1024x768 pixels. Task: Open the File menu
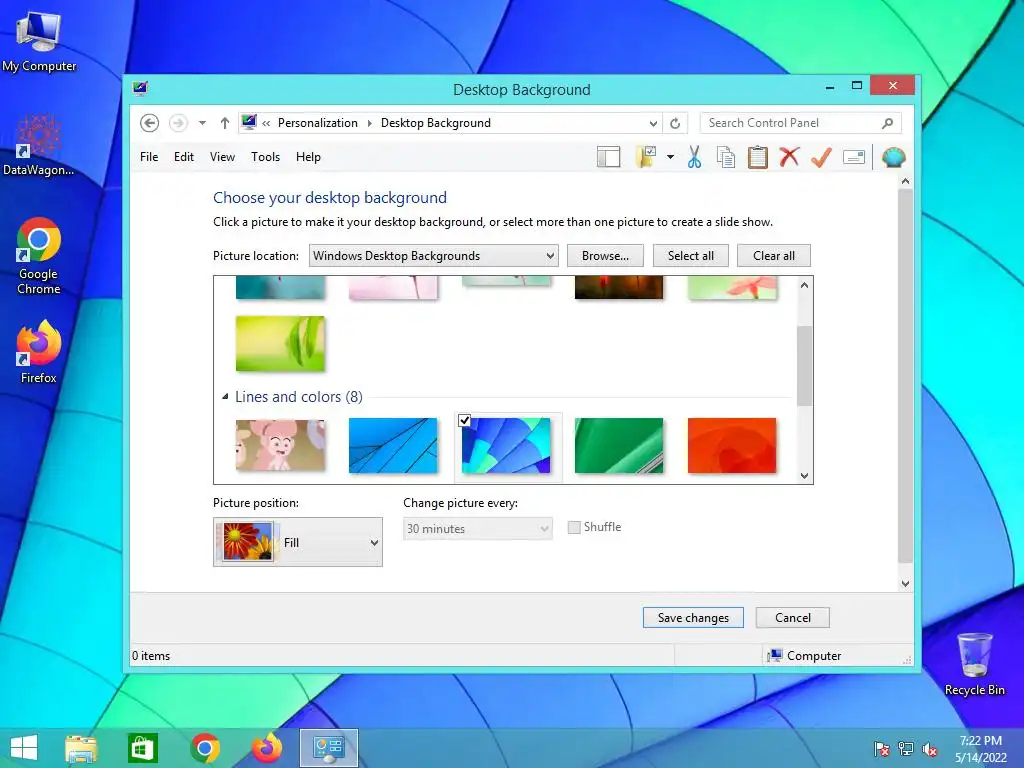tap(149, 157)
